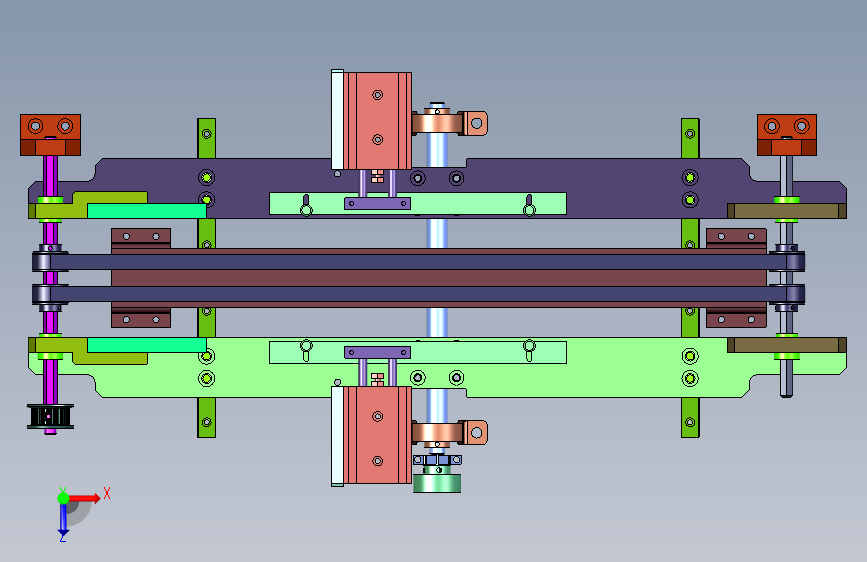Pick the cyan block on purple plate
Screen dimensions: 867x562
pos(147,211)
